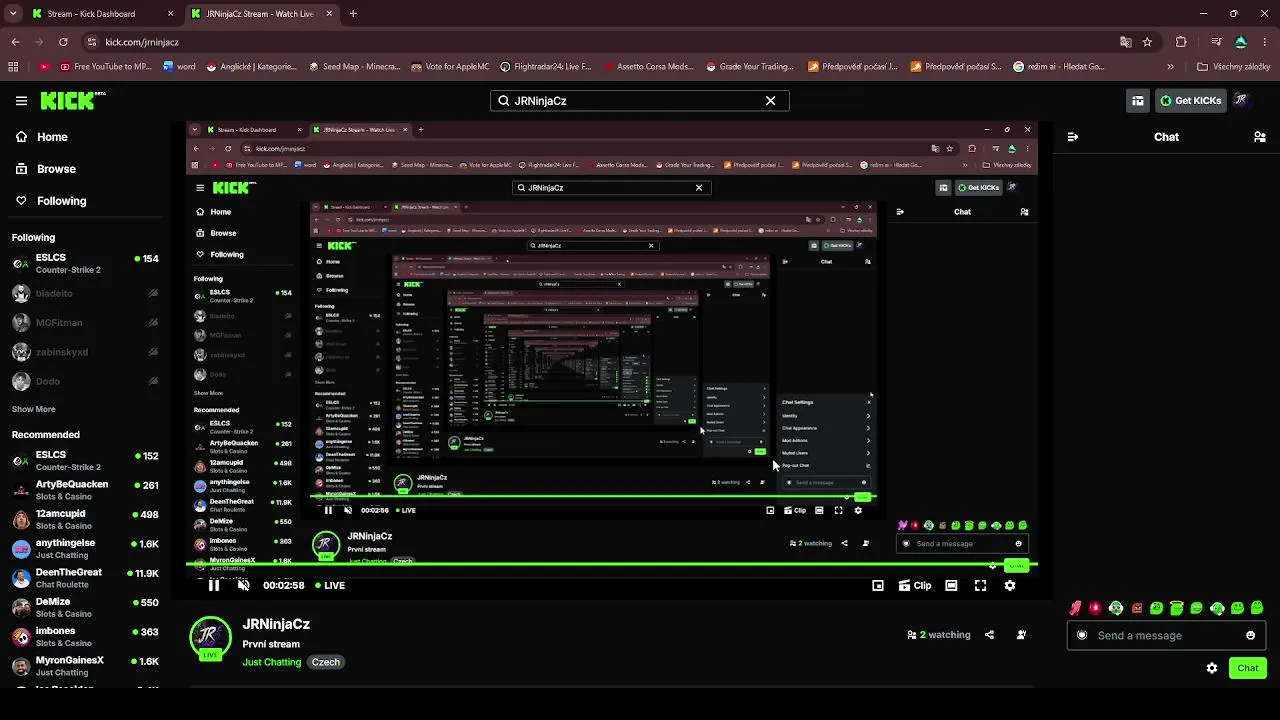Viewport: 1280px width, 720px height.
Task: Open recommended imbones channel
Action: click(x=85, y=637)
